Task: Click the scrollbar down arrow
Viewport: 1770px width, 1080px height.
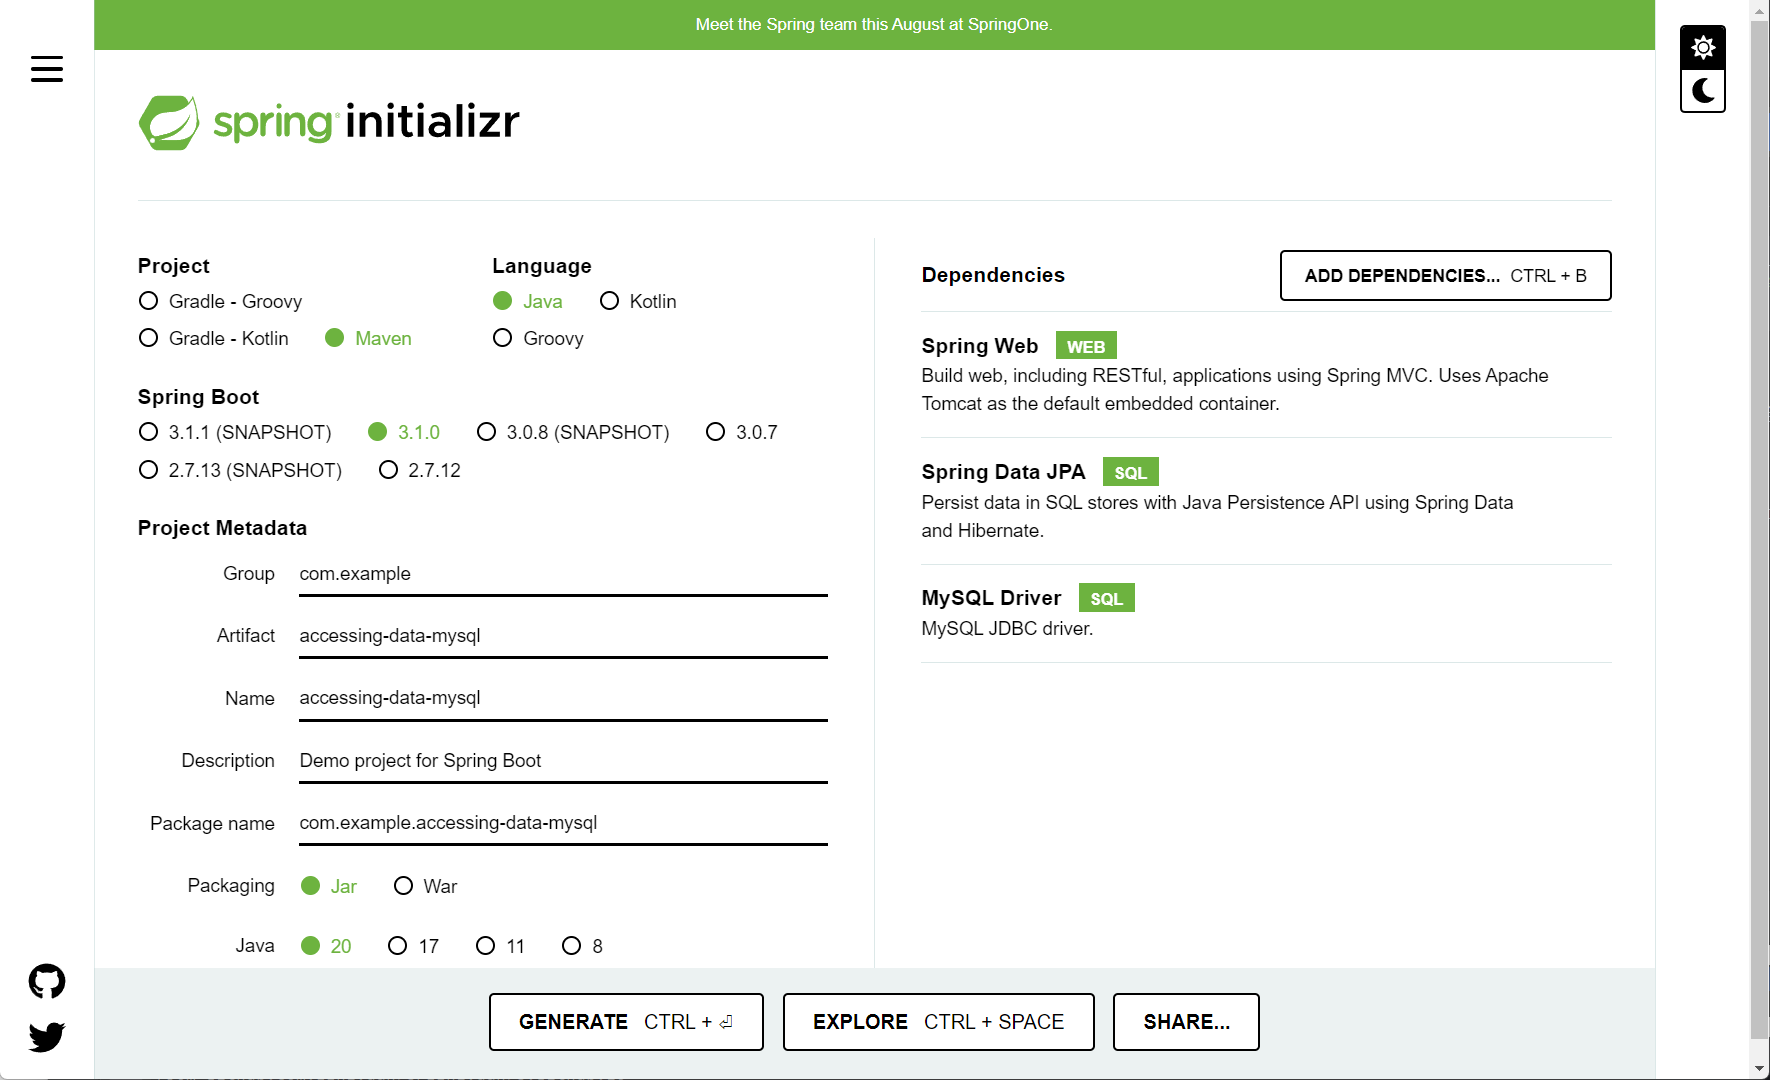Action: (x=1760, y=1069)
